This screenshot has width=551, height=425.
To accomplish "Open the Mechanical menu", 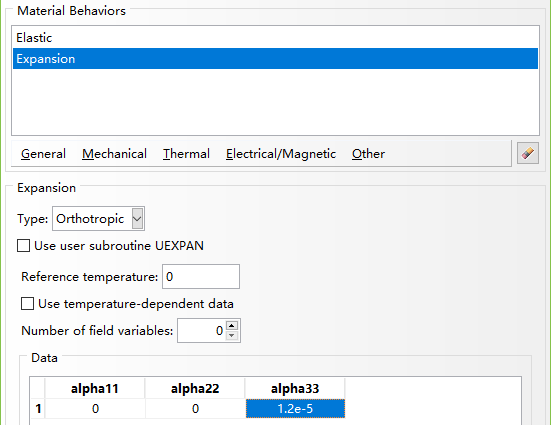I will [114, 154].
